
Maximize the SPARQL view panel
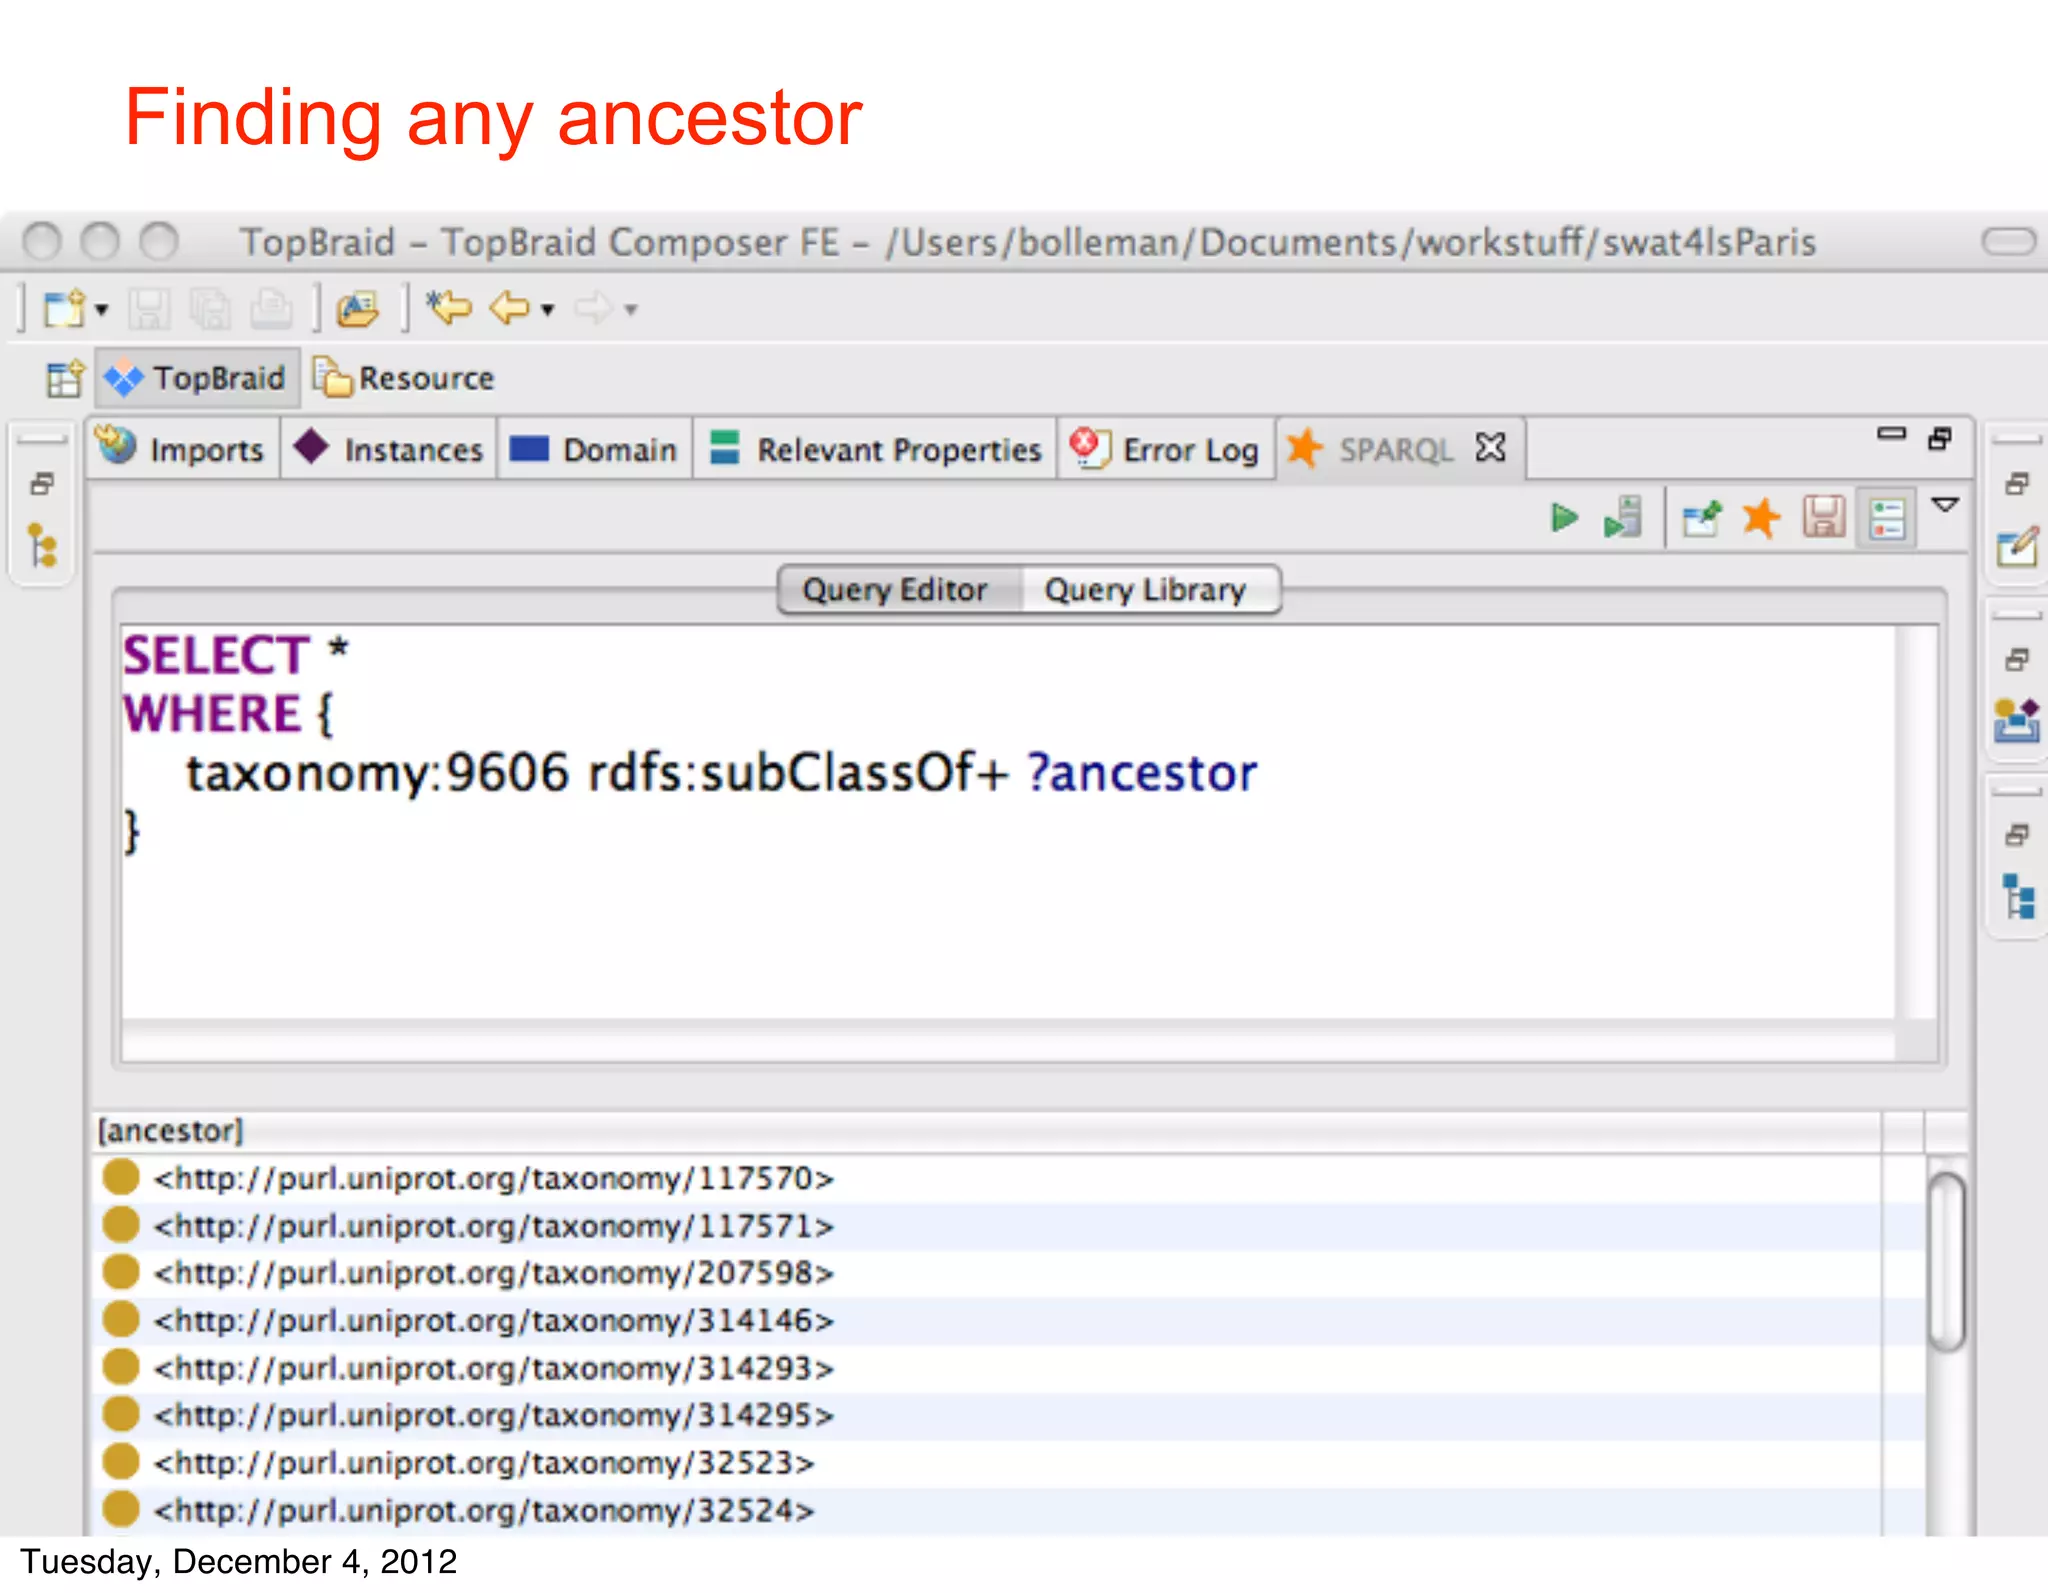(x=1940, y=438)
